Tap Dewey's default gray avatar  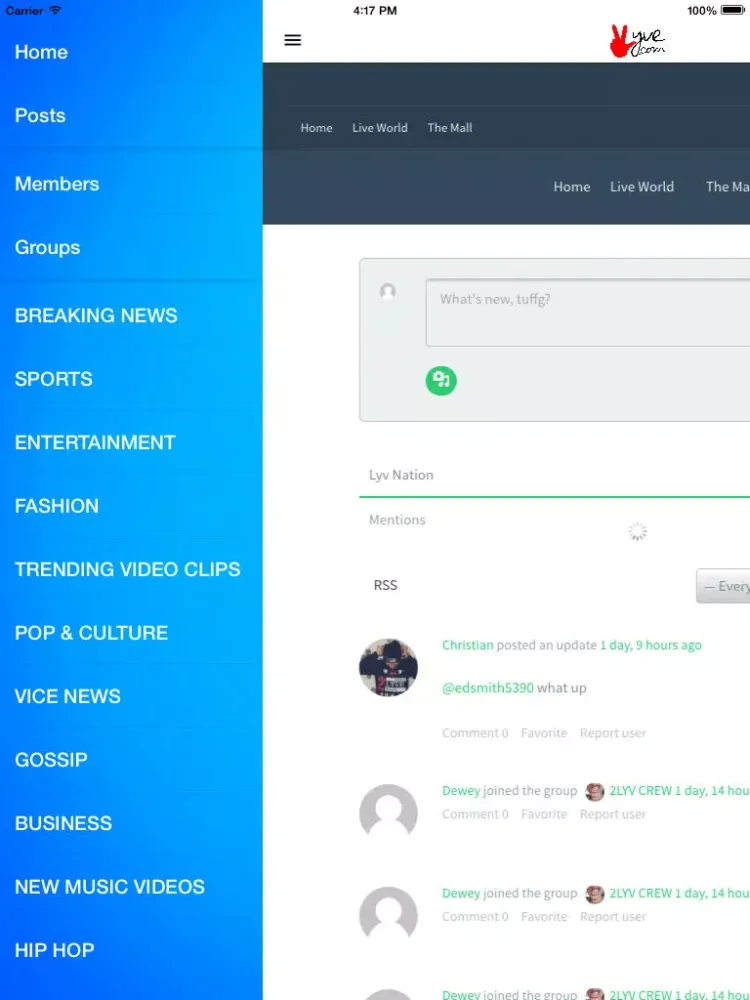[388, 813]
